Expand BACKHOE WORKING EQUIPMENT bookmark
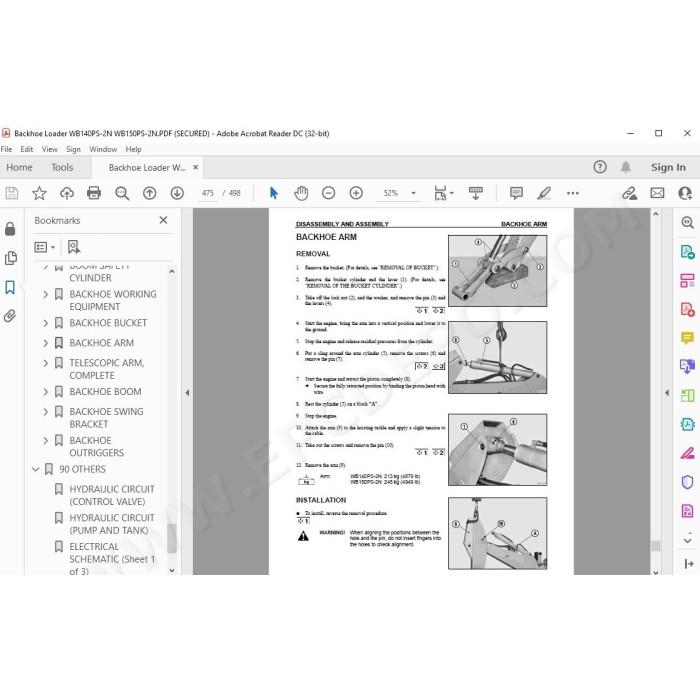 point(46,295)
